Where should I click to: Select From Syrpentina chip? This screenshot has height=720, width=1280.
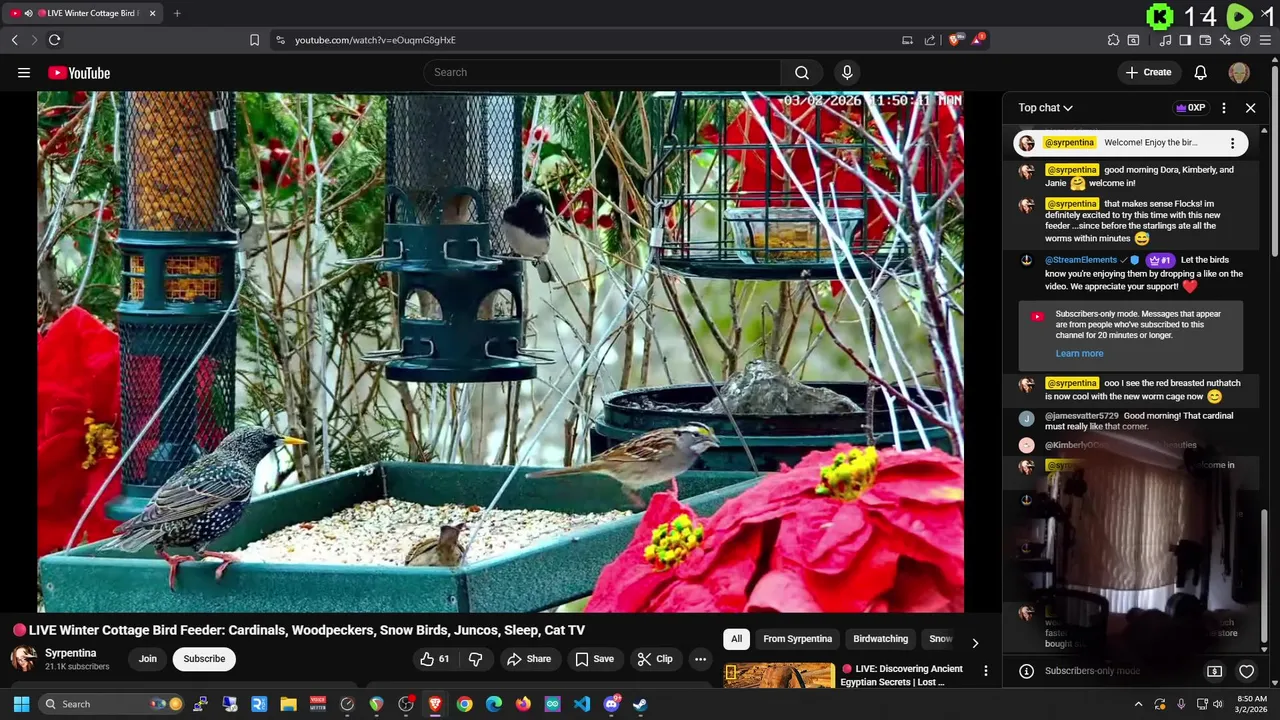(797, 639)
